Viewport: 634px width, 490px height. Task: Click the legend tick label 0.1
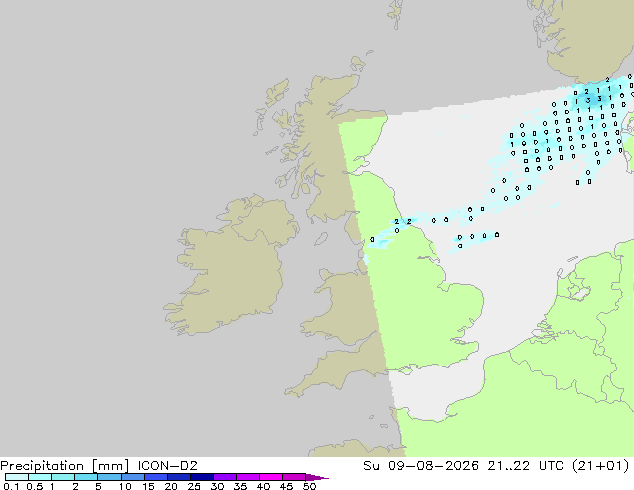11,486
